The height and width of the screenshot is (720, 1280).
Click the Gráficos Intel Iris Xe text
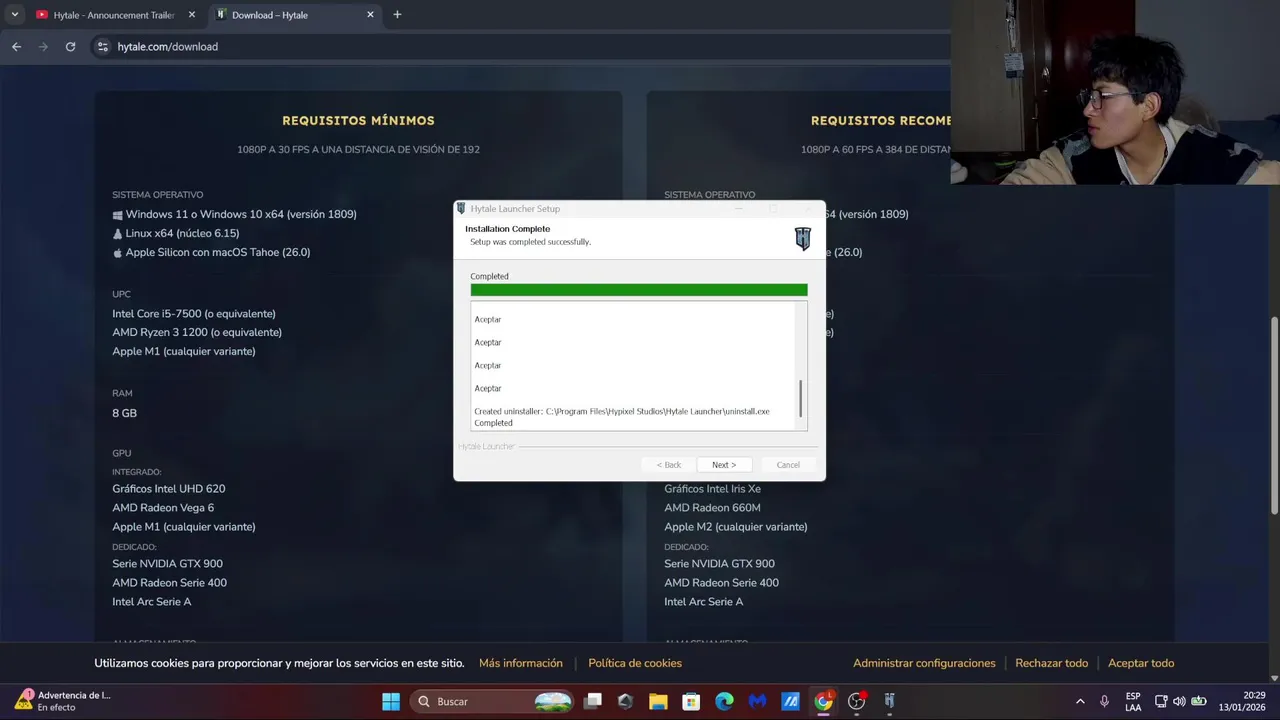point(712,489)
